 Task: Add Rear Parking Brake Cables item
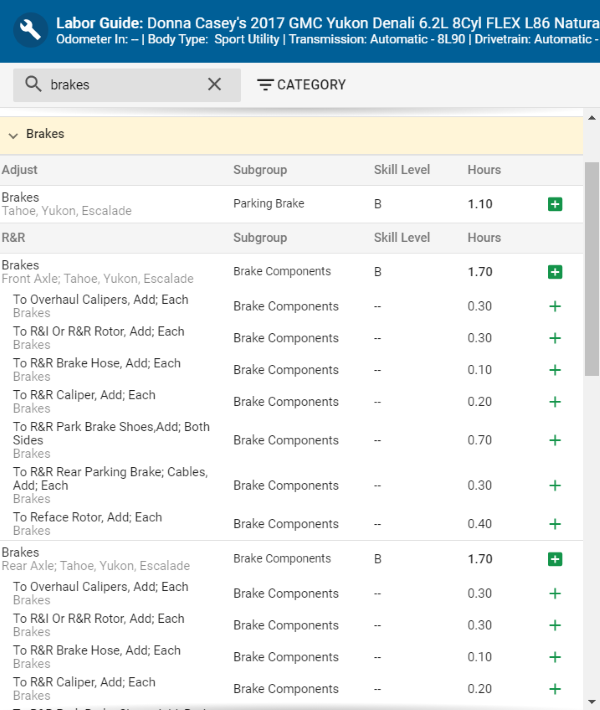coord(555,486)
